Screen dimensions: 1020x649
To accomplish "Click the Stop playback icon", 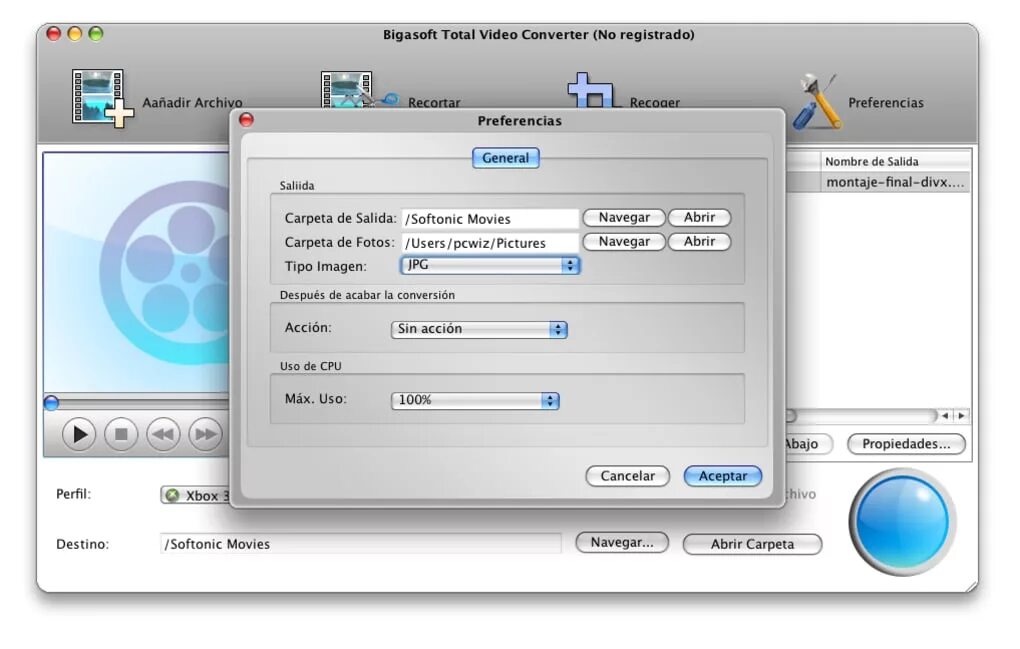I will click(x=120, y=434).
